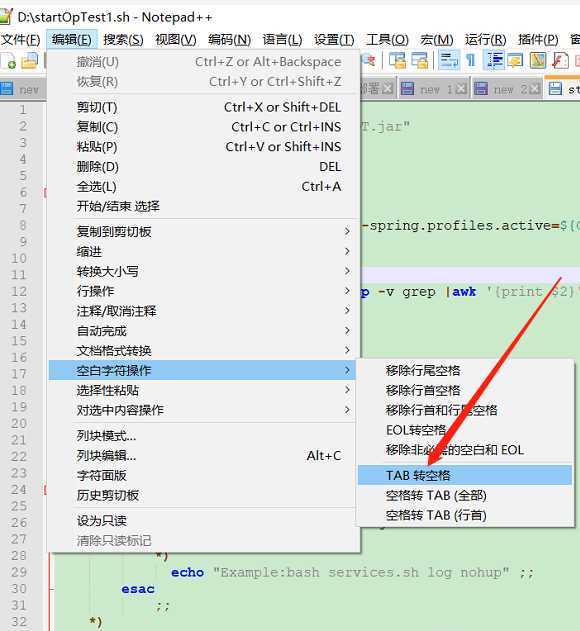
Task: Close the tab left of new 1
Action: (x=387, y=89)
